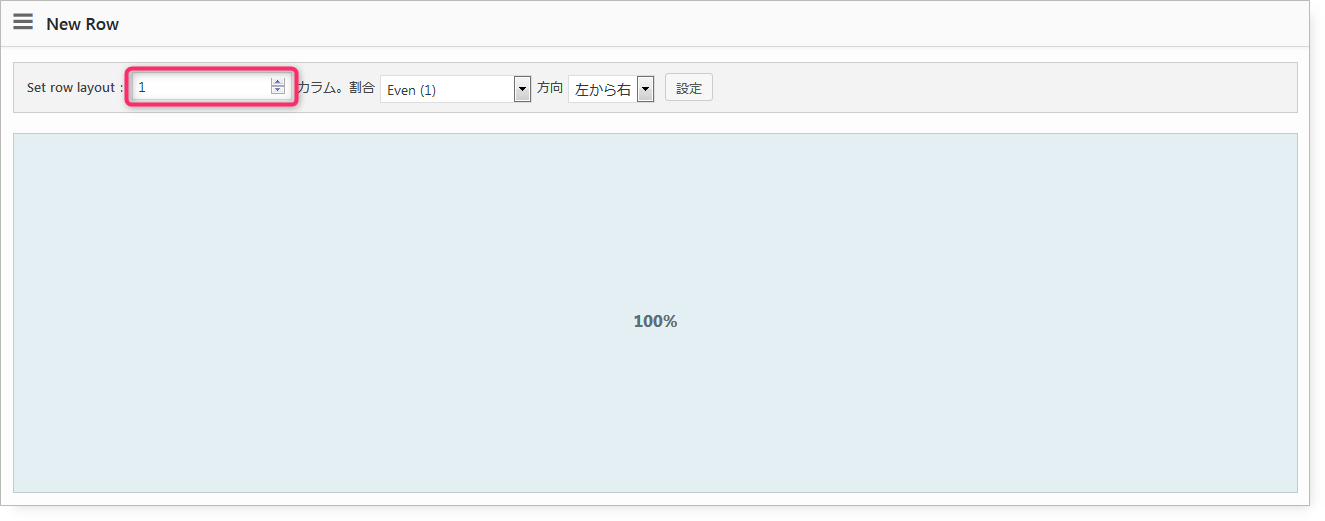
Task: Click the 方向 label text
Action: 550,88
